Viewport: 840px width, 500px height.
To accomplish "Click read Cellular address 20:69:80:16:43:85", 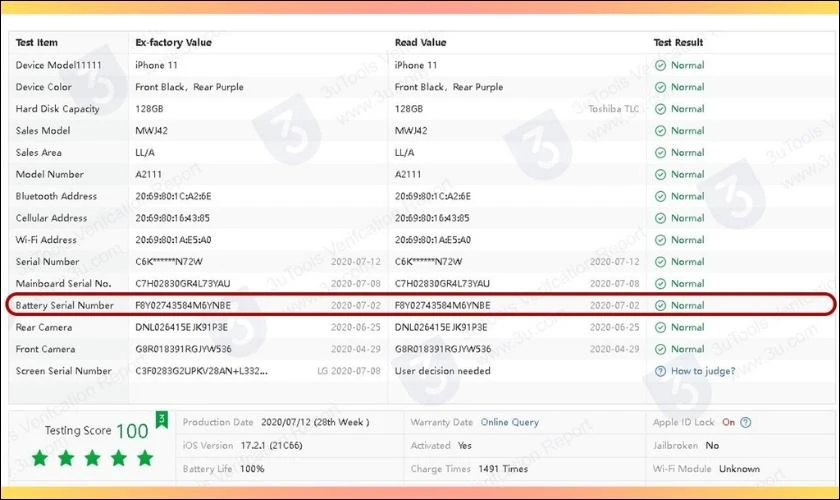I will click(x=432, y=218).
